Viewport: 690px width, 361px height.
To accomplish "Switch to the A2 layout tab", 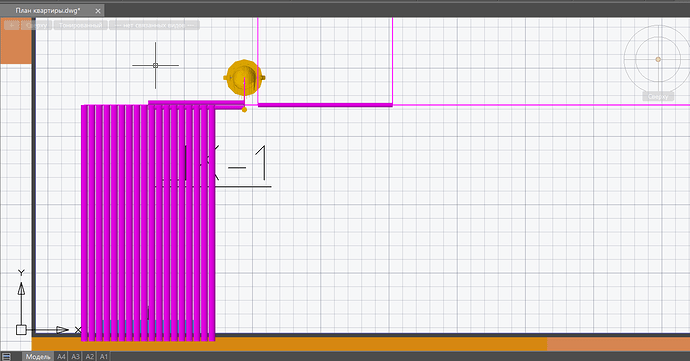I will click(x=90, y=357).
